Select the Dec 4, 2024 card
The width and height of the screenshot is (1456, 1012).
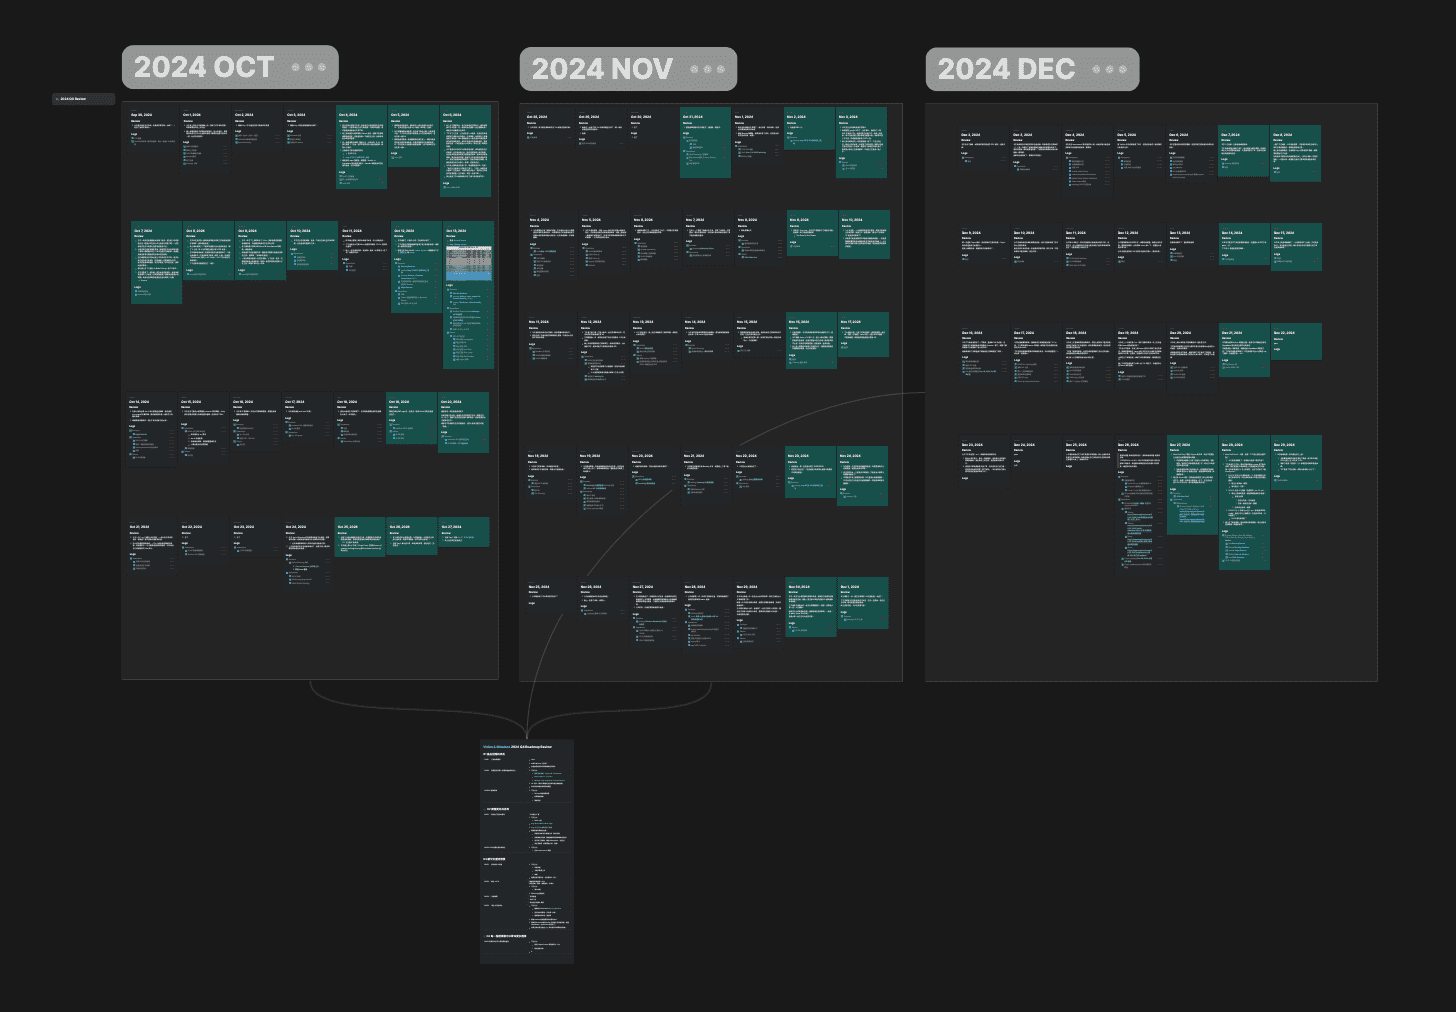point(1089,160)
